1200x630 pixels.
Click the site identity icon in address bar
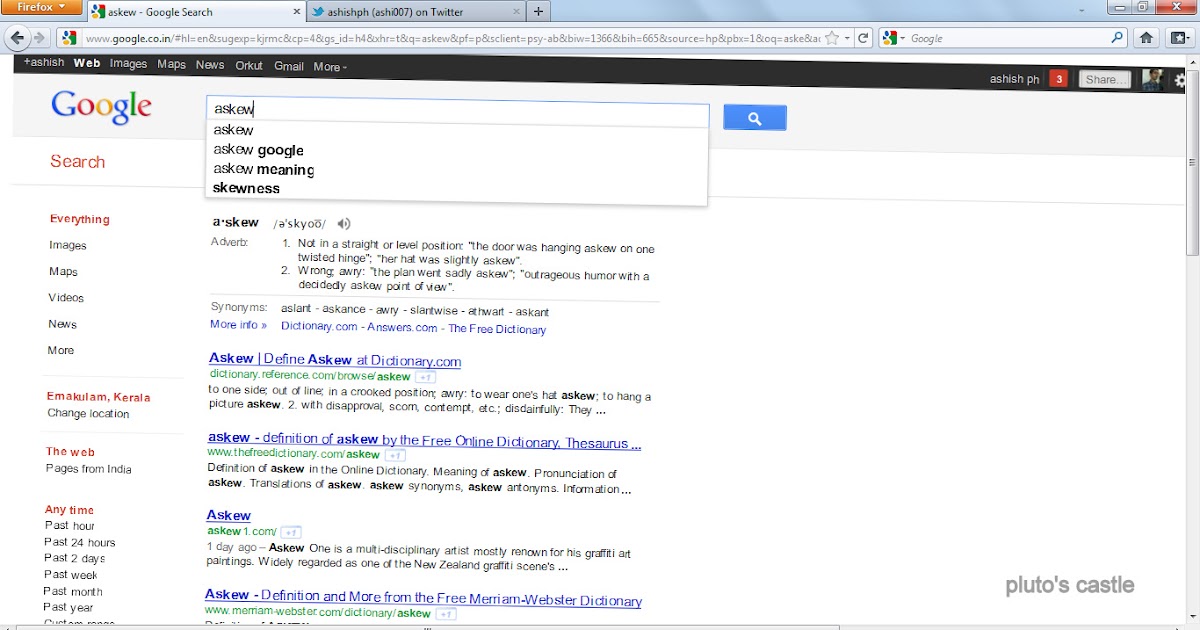coord(68,38)
